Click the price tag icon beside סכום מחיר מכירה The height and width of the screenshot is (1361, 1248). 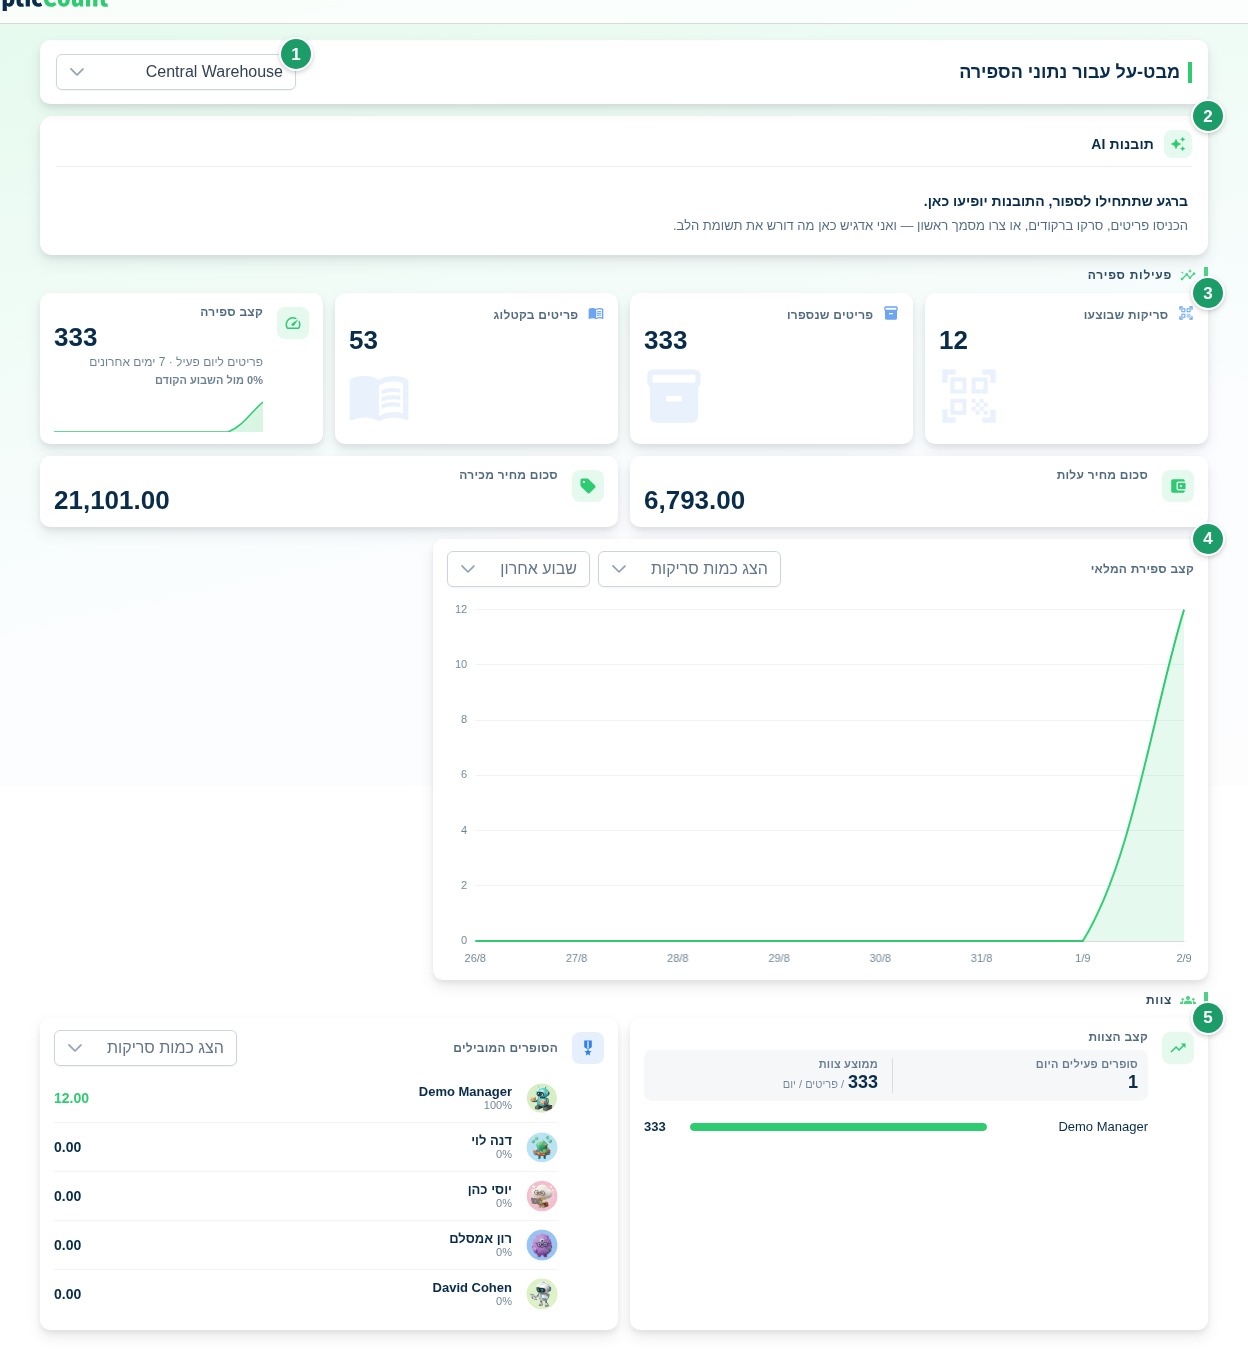(x=588, y=486)
